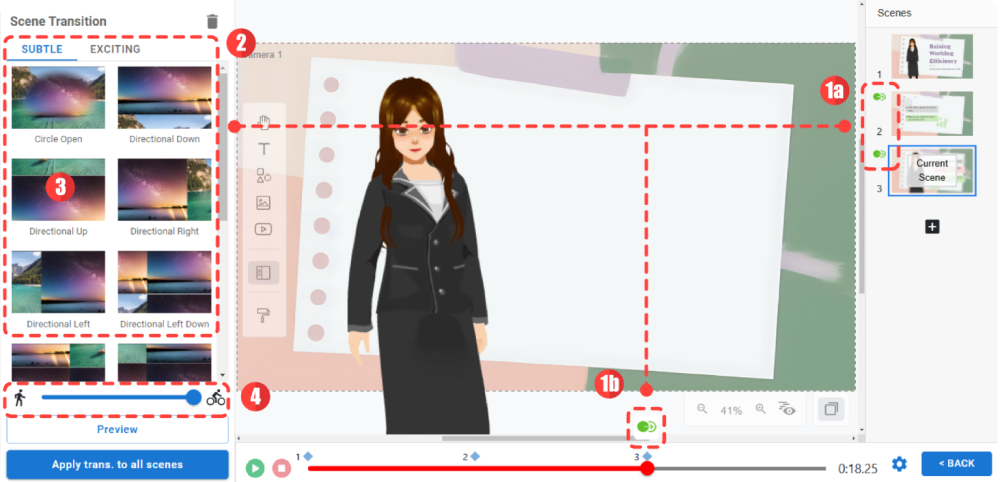Screen dimensions: 1000x482
Task: Choose the Directional Up transition
Action: coord(58,190)
